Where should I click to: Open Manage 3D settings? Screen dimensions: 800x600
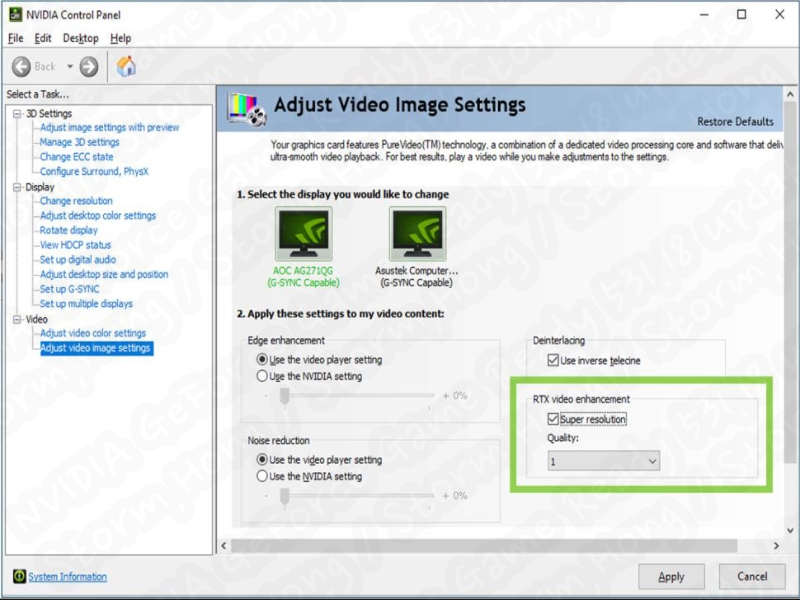[80, 142]
